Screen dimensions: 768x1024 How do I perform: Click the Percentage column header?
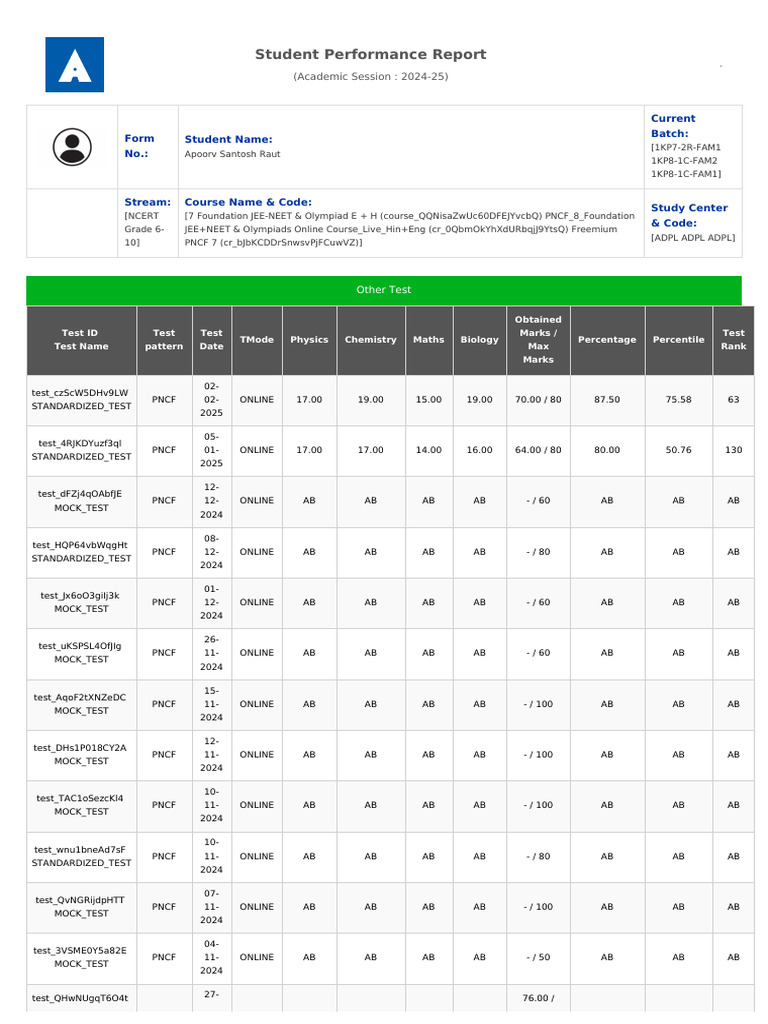pos(607,340)
